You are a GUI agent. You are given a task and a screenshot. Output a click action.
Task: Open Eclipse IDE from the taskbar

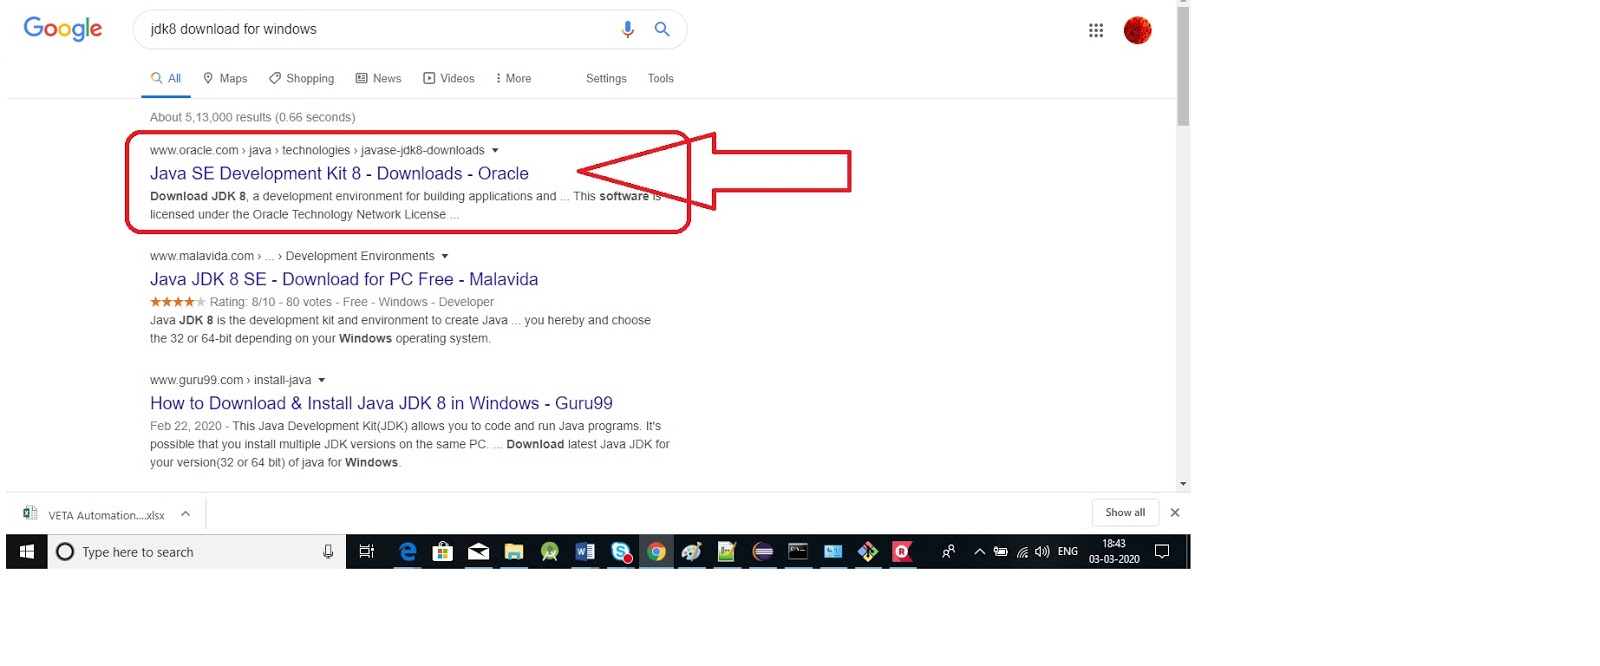point(763,552)
